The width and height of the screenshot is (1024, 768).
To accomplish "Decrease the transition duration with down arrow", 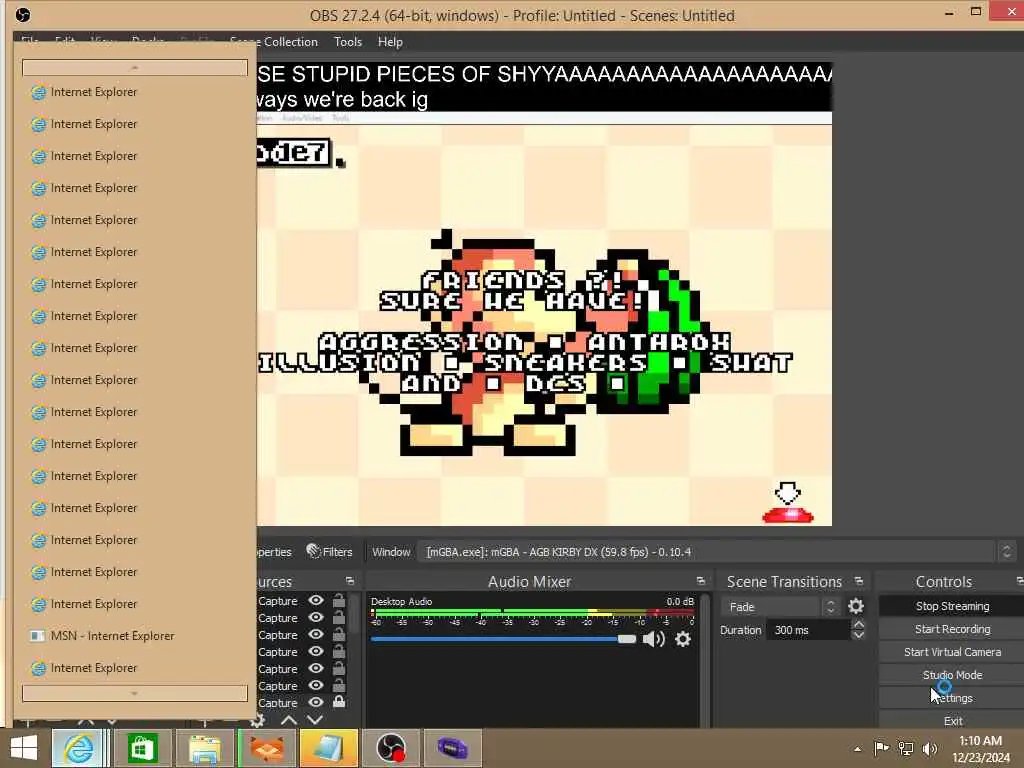I will (x=859, y=635).
